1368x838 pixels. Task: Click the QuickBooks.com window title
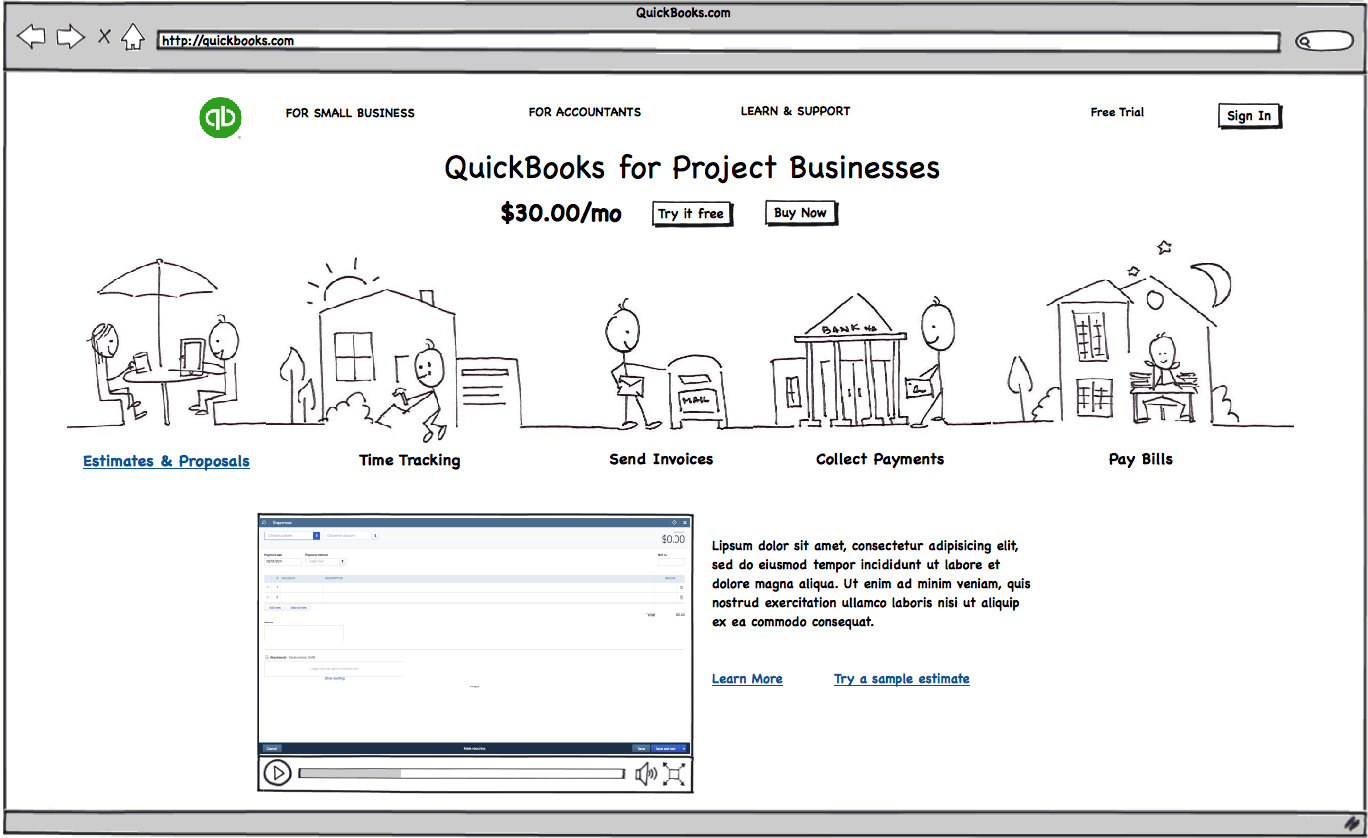tap(683, 12)
